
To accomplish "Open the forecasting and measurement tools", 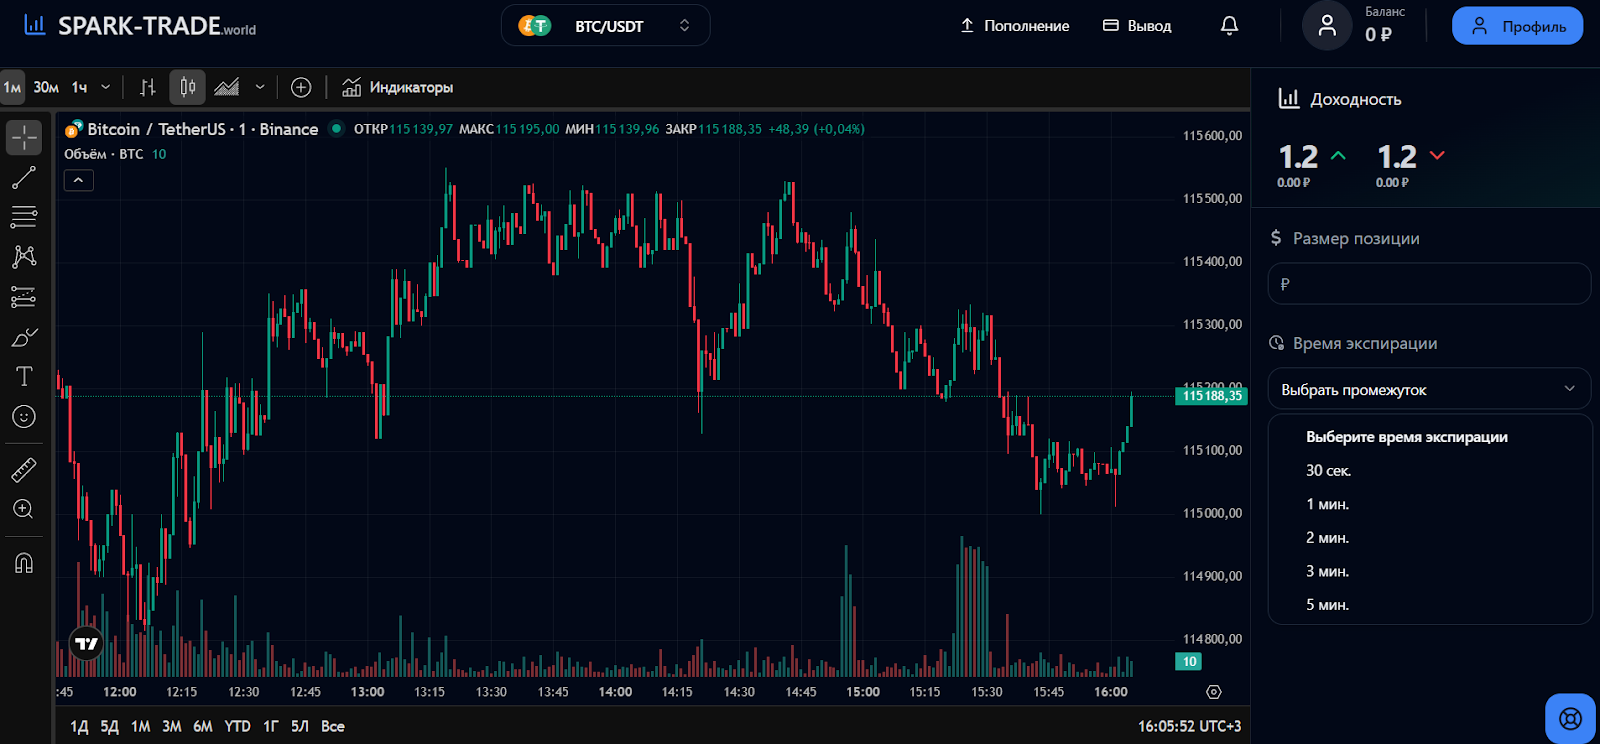I will (x=24, y=297).
